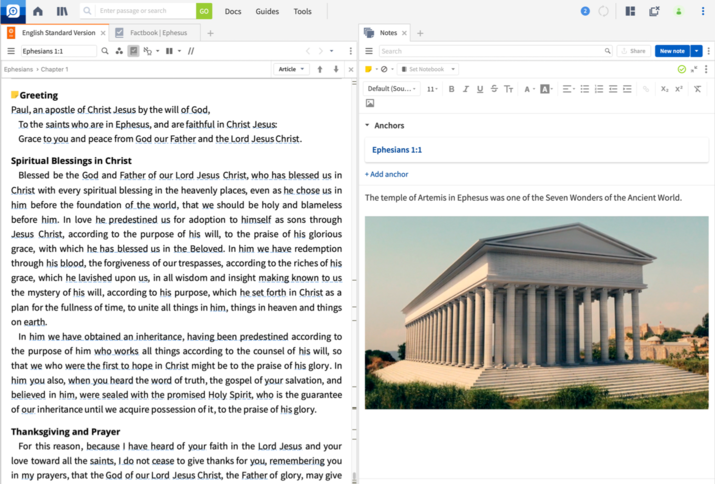The image size is (715, 484).
Task: Open the Docs menu
Action: pyautogui.click(x=233, y=11)
